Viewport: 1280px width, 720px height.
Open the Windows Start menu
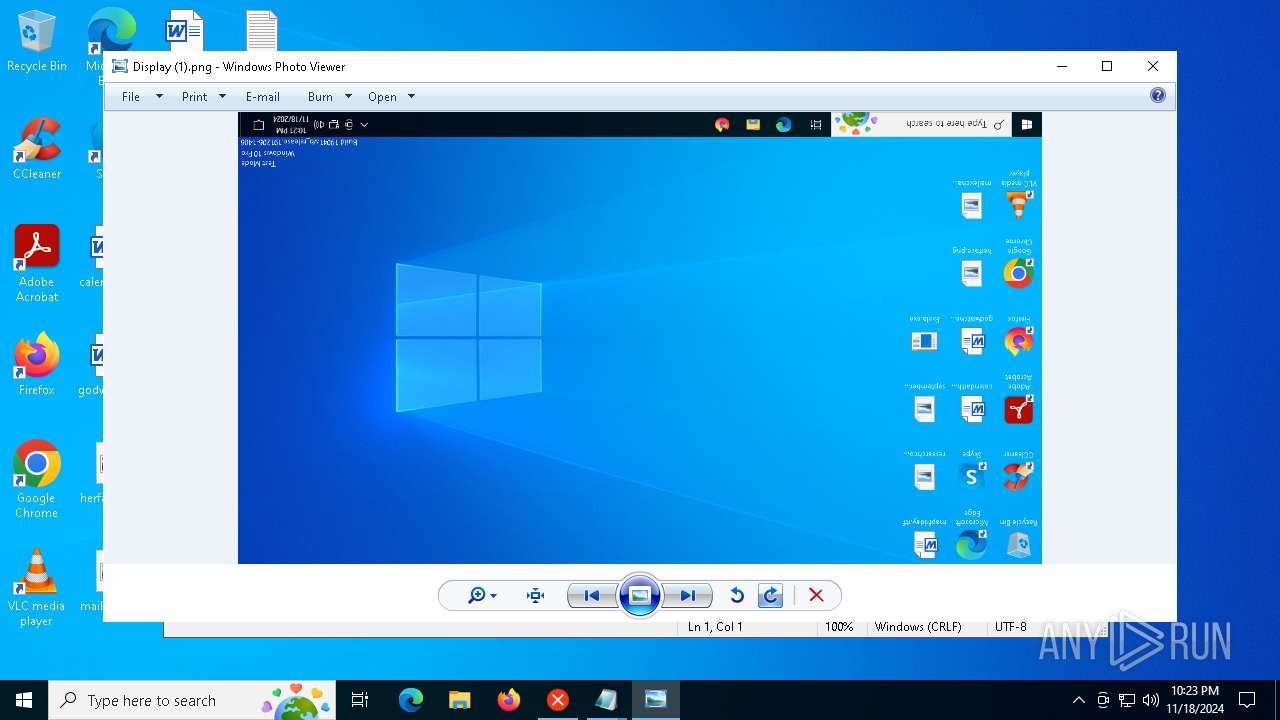[24, 700]
